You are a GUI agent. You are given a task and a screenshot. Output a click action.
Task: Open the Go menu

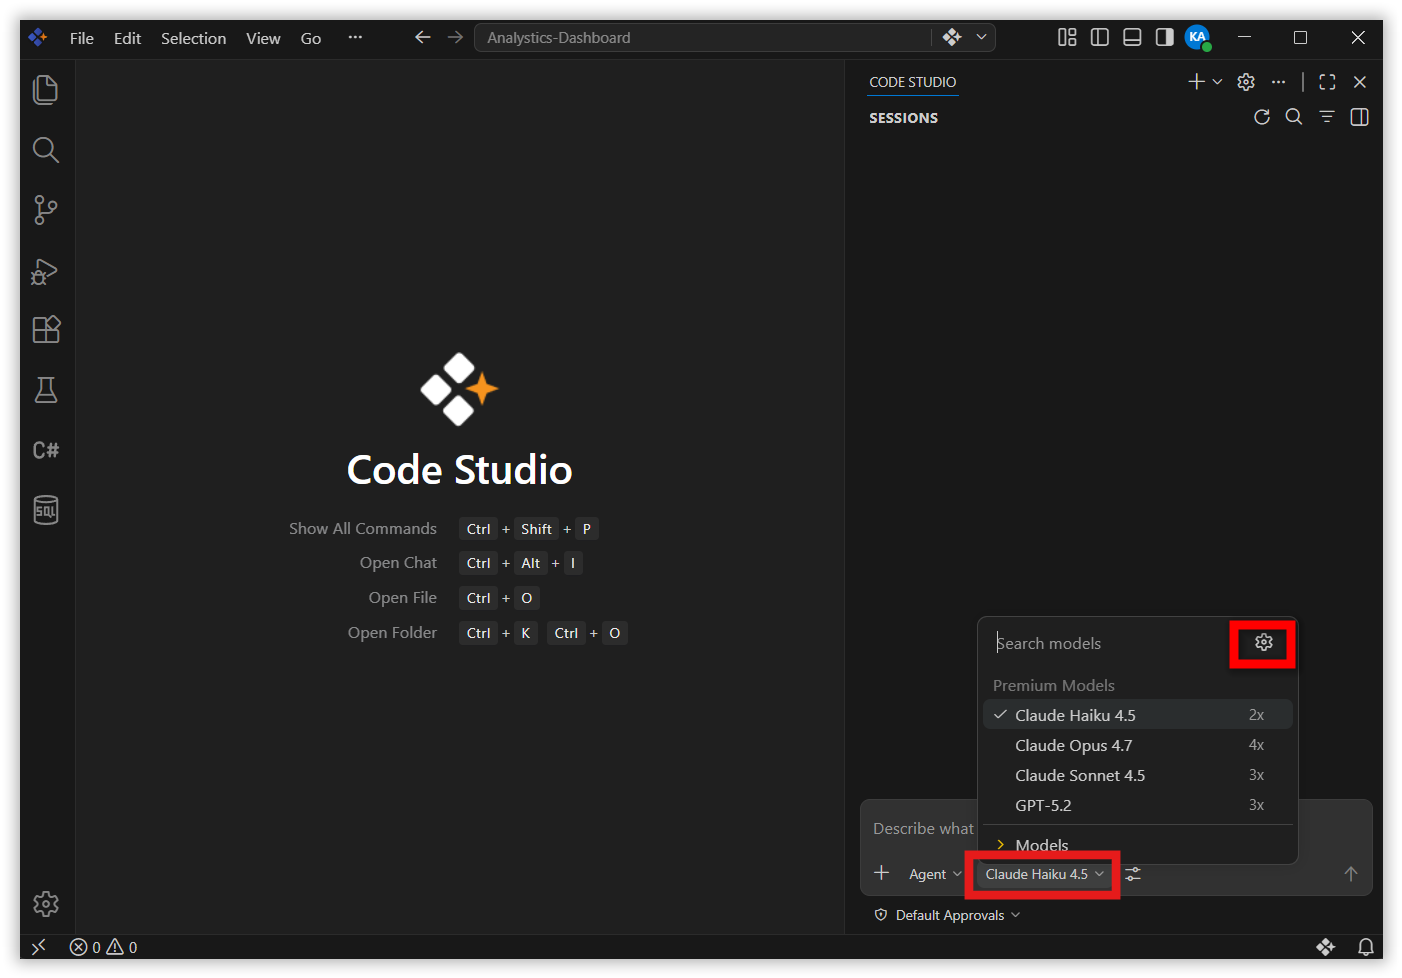[x=311, y=38]
